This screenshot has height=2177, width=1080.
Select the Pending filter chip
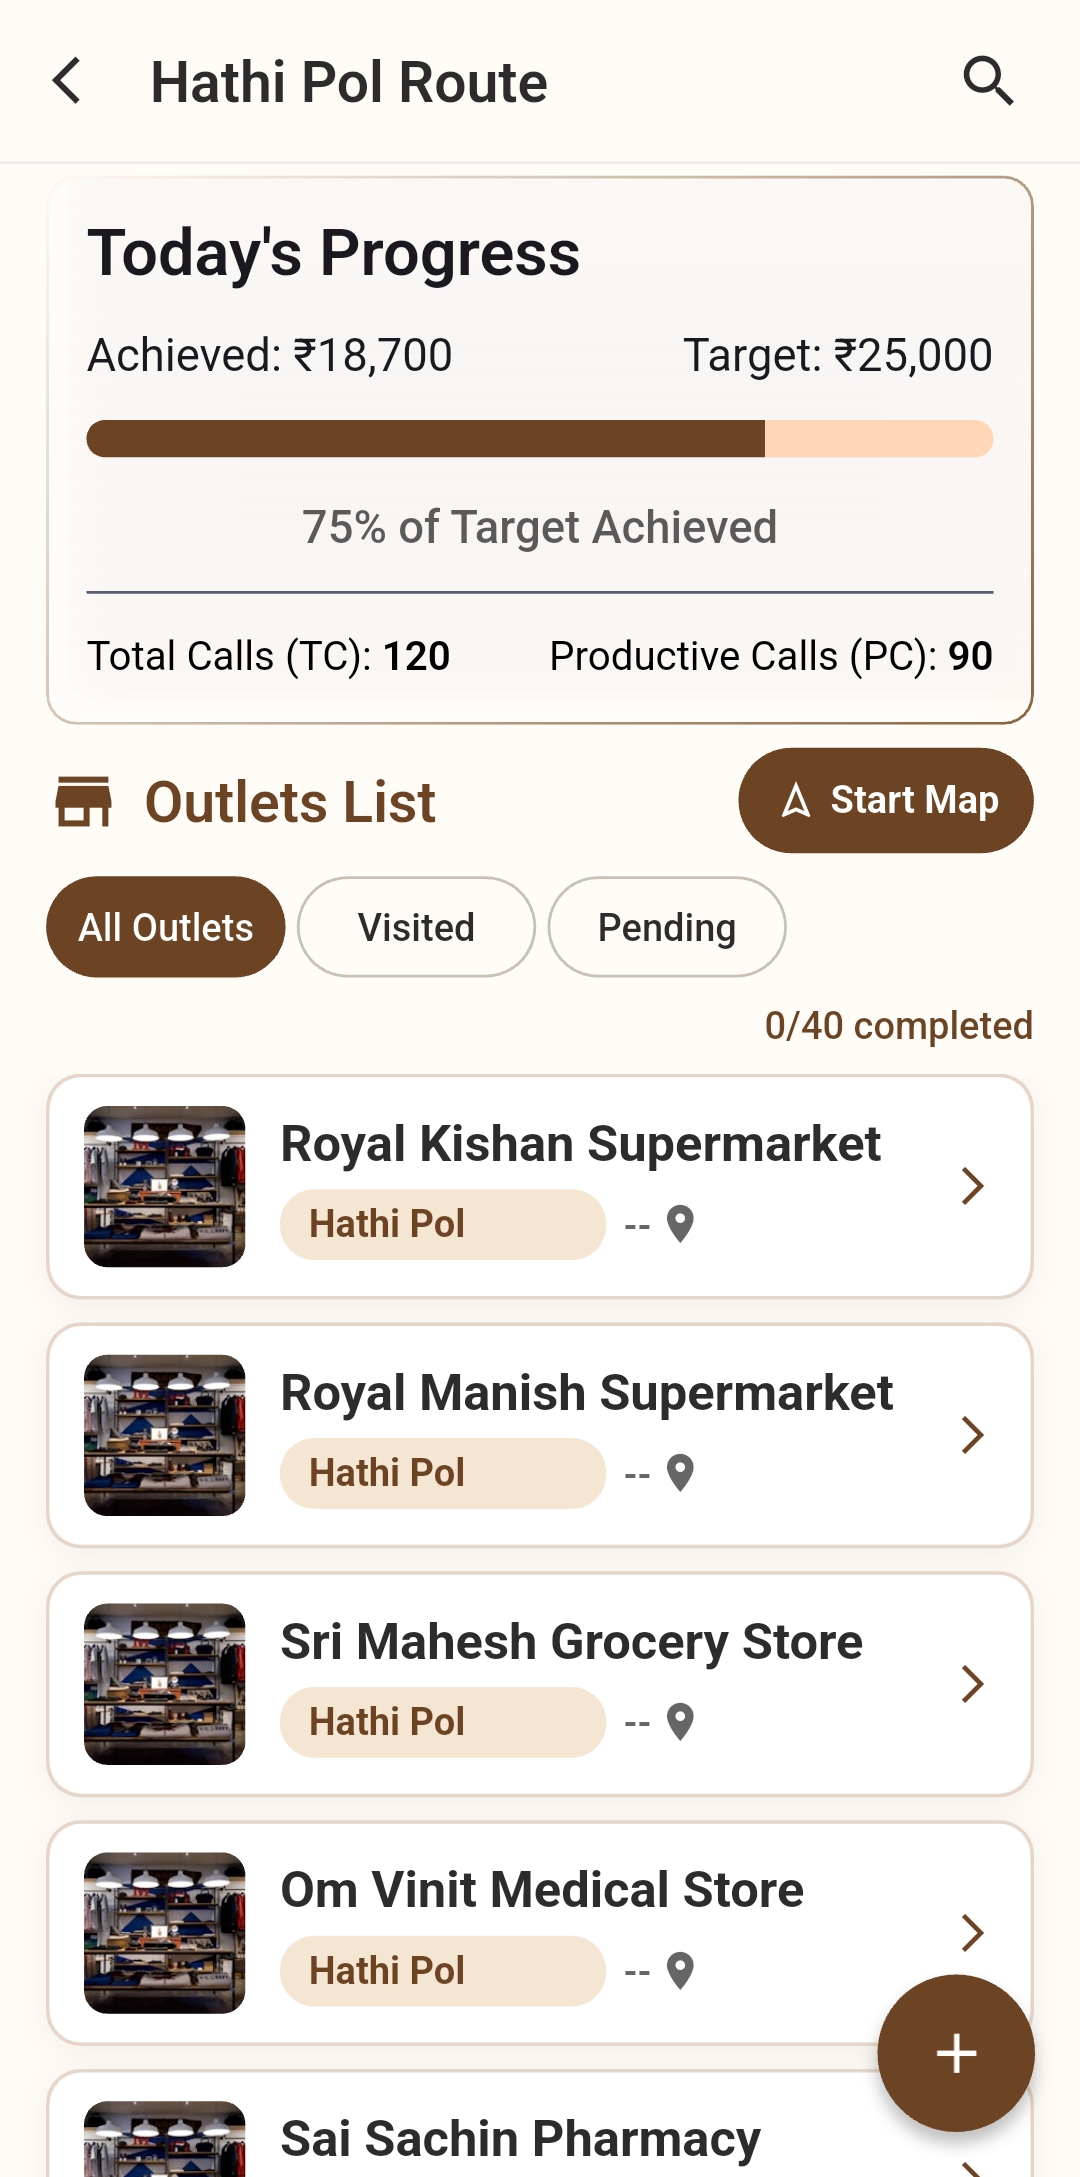click(667, 927)
